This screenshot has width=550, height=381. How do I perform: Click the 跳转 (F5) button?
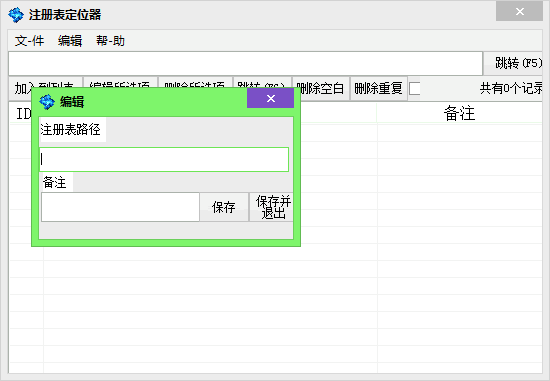point(513,63)
